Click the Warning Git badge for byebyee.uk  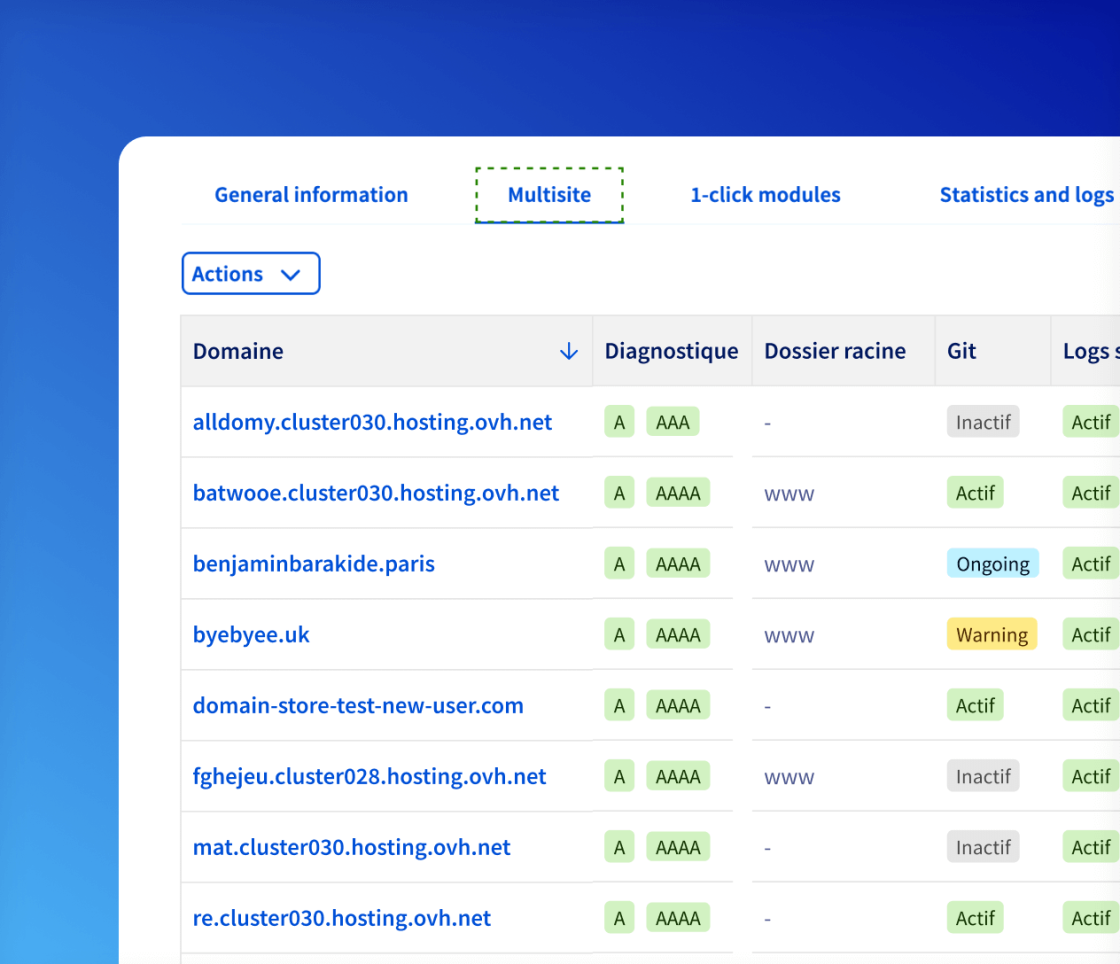991,635
